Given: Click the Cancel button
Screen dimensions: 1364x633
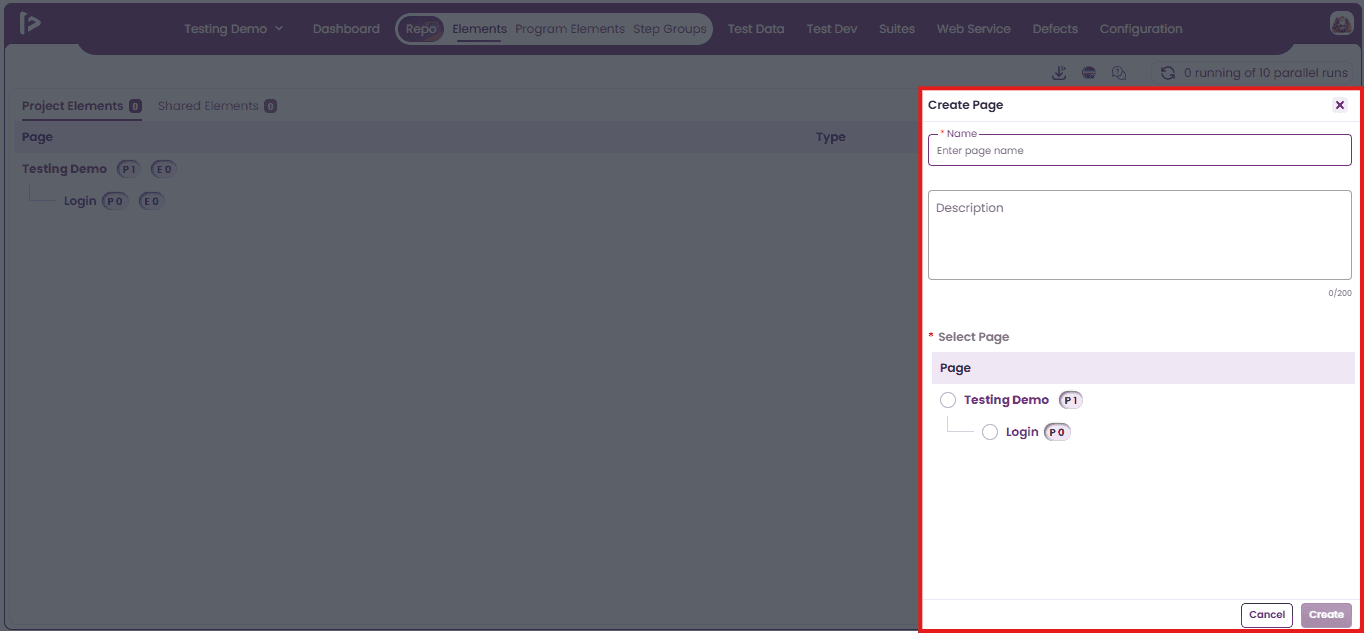Looking at the screenshot, I should point(1267,615).
